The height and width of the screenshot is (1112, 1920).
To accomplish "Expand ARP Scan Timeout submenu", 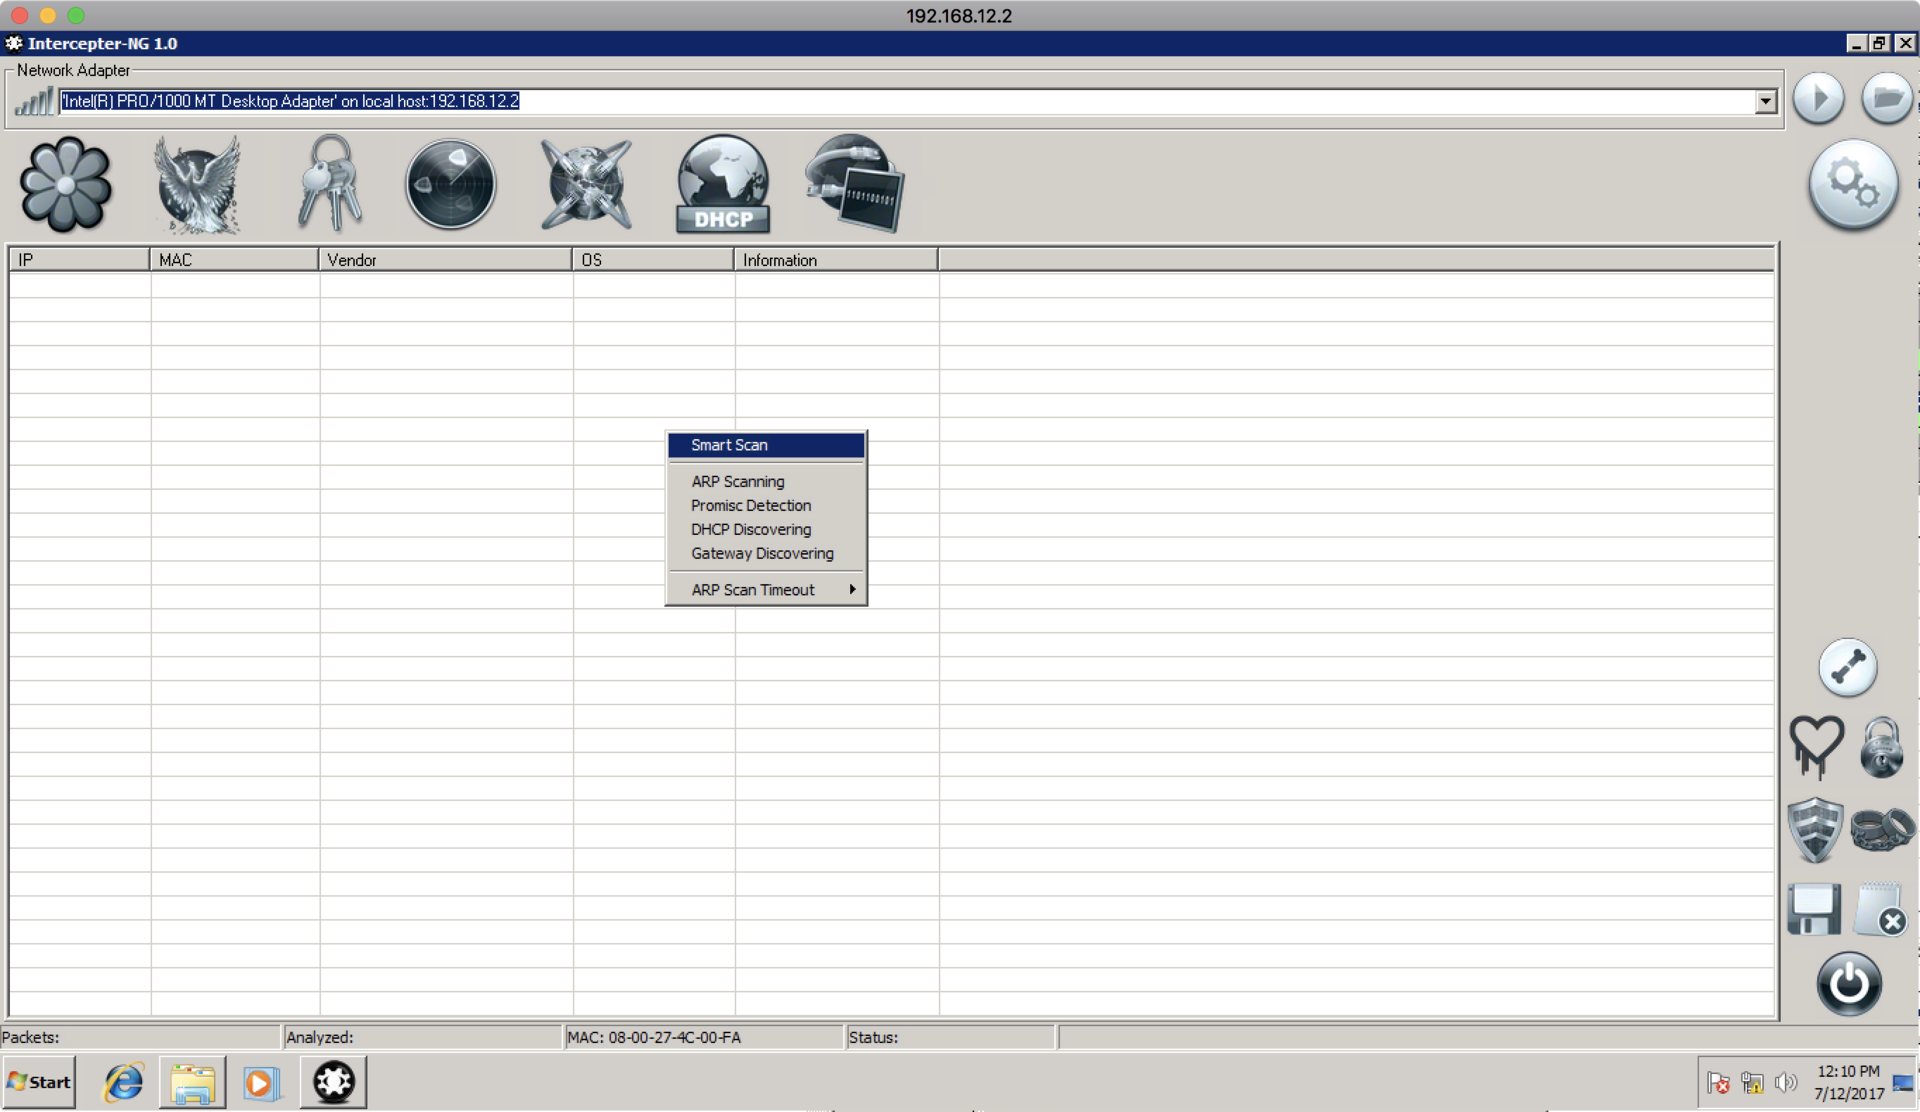I will (766, 590).
